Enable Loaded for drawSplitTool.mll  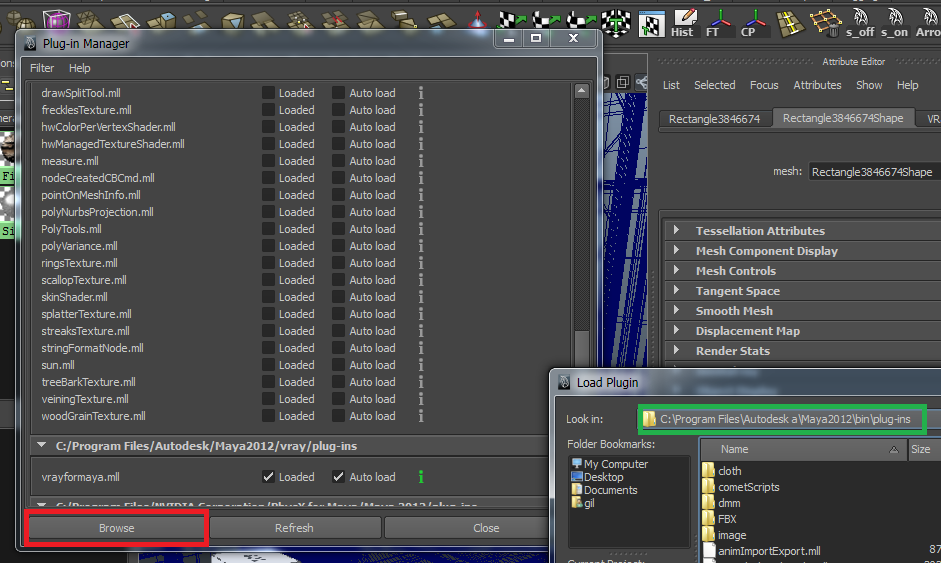tap(268, 93)
